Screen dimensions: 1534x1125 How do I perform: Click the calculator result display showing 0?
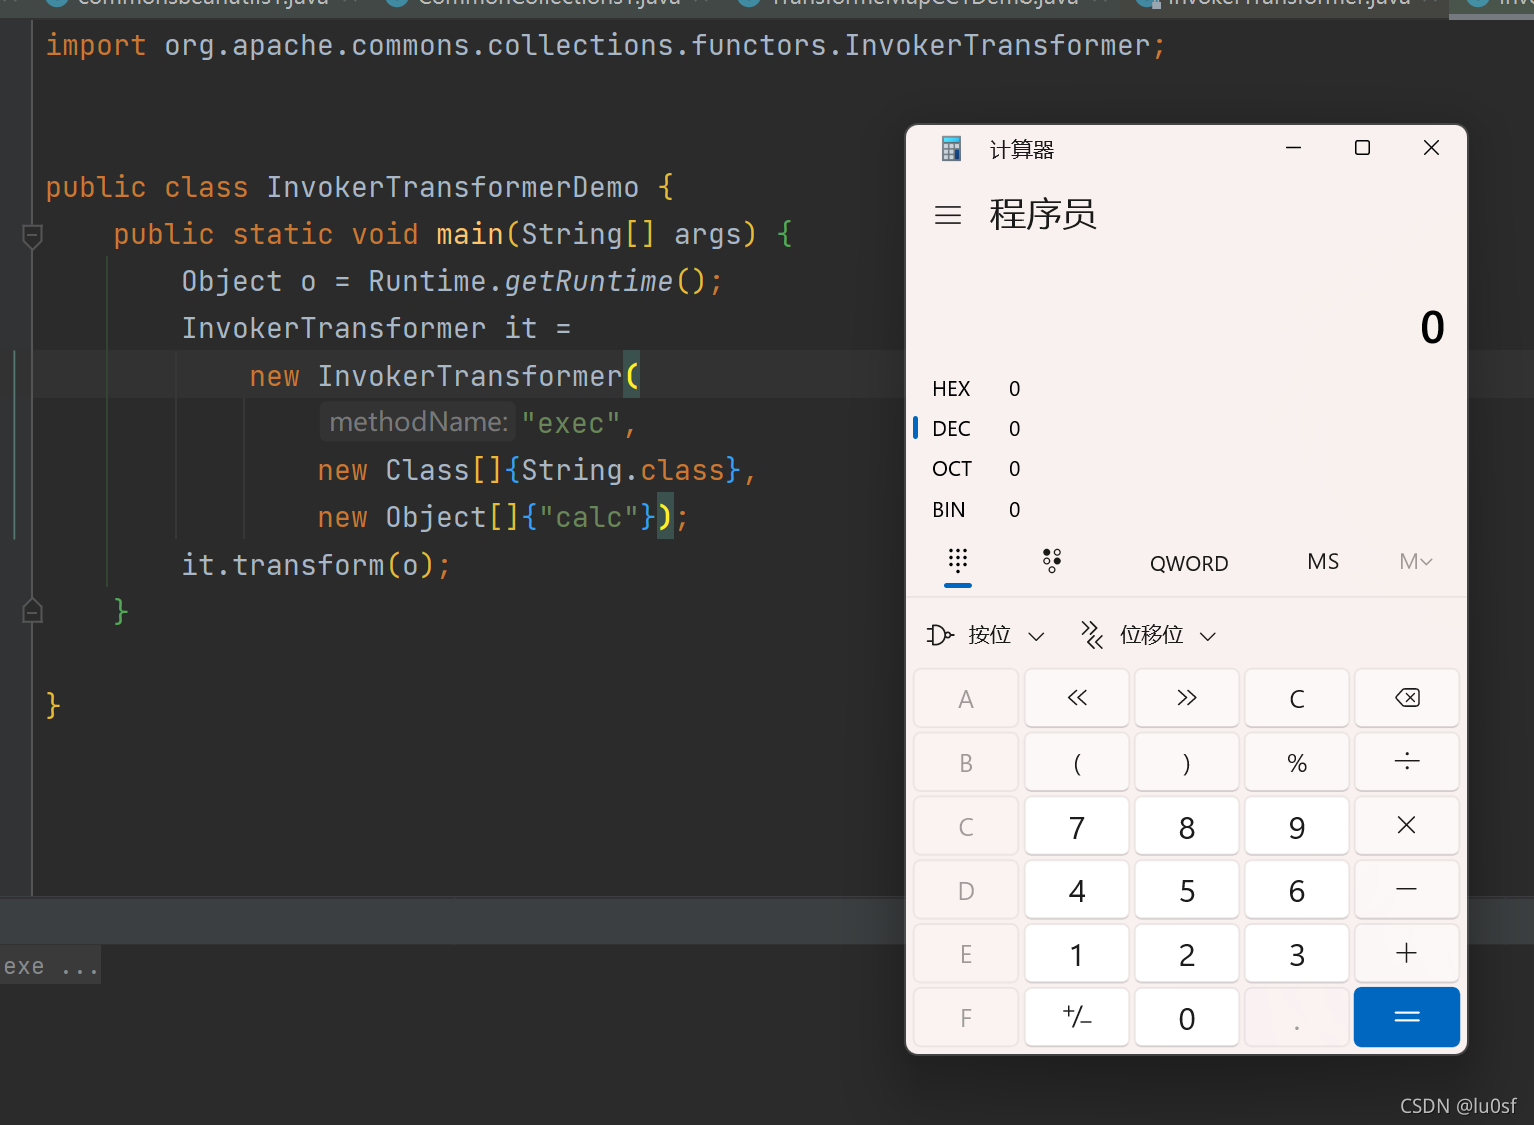[1432, 327]
